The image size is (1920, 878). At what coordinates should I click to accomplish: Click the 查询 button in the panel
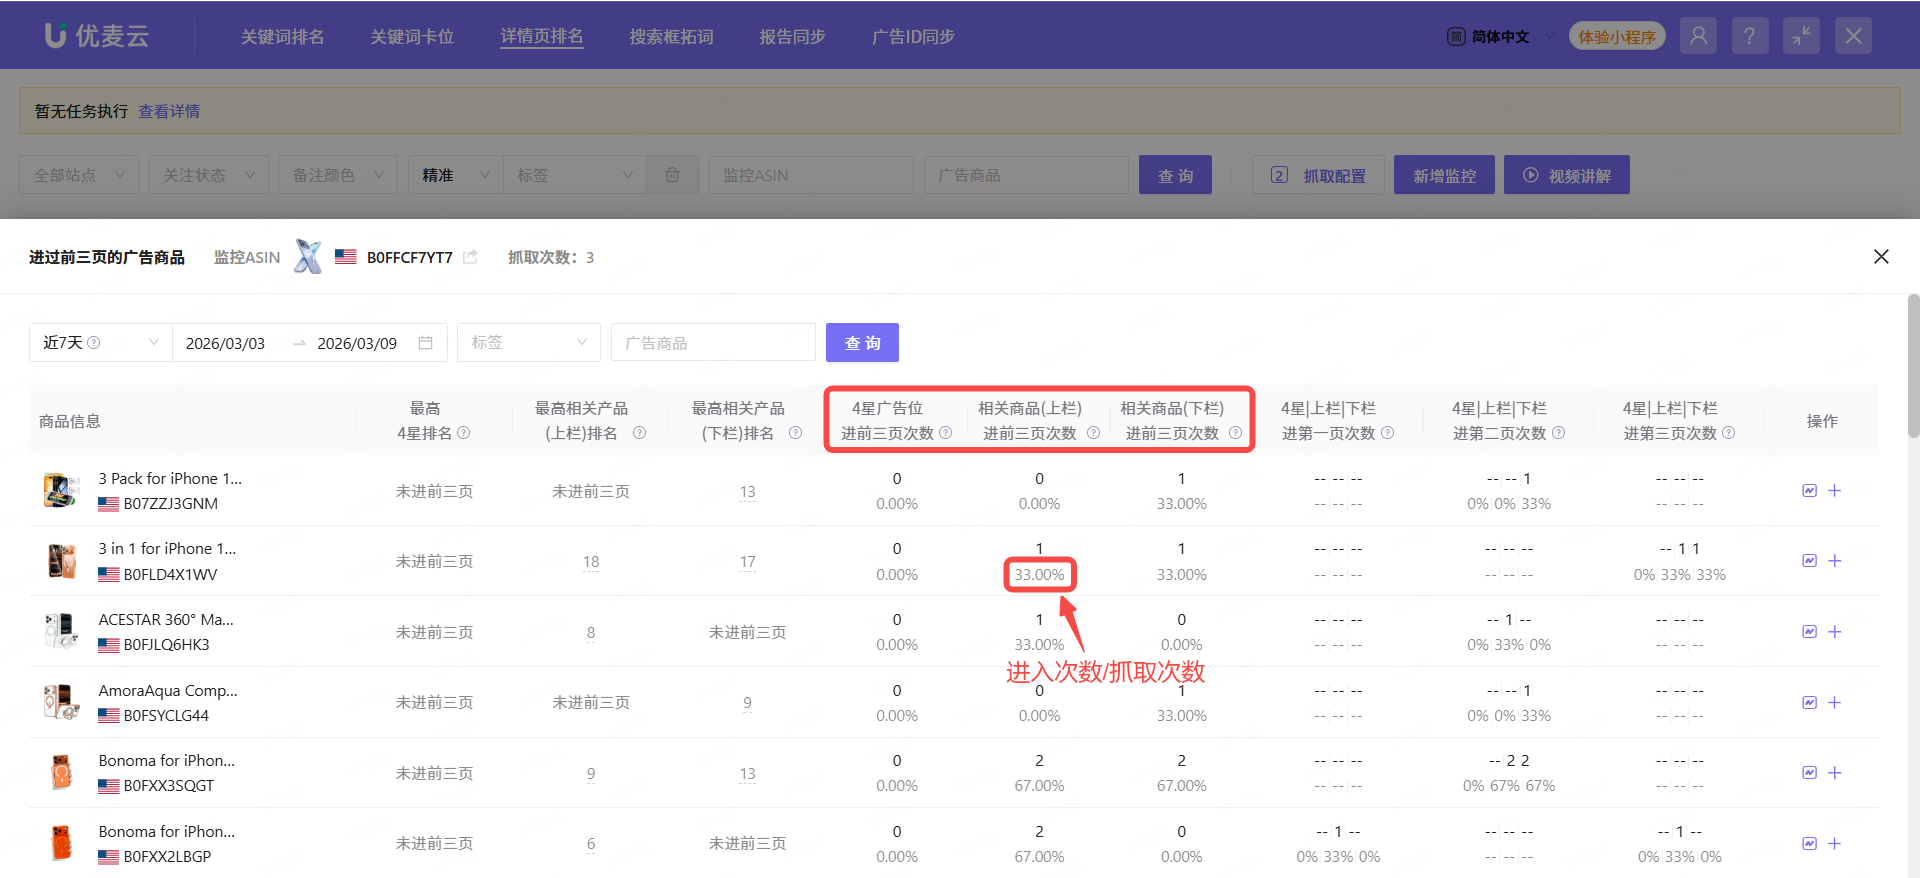(x=862, y=343)
